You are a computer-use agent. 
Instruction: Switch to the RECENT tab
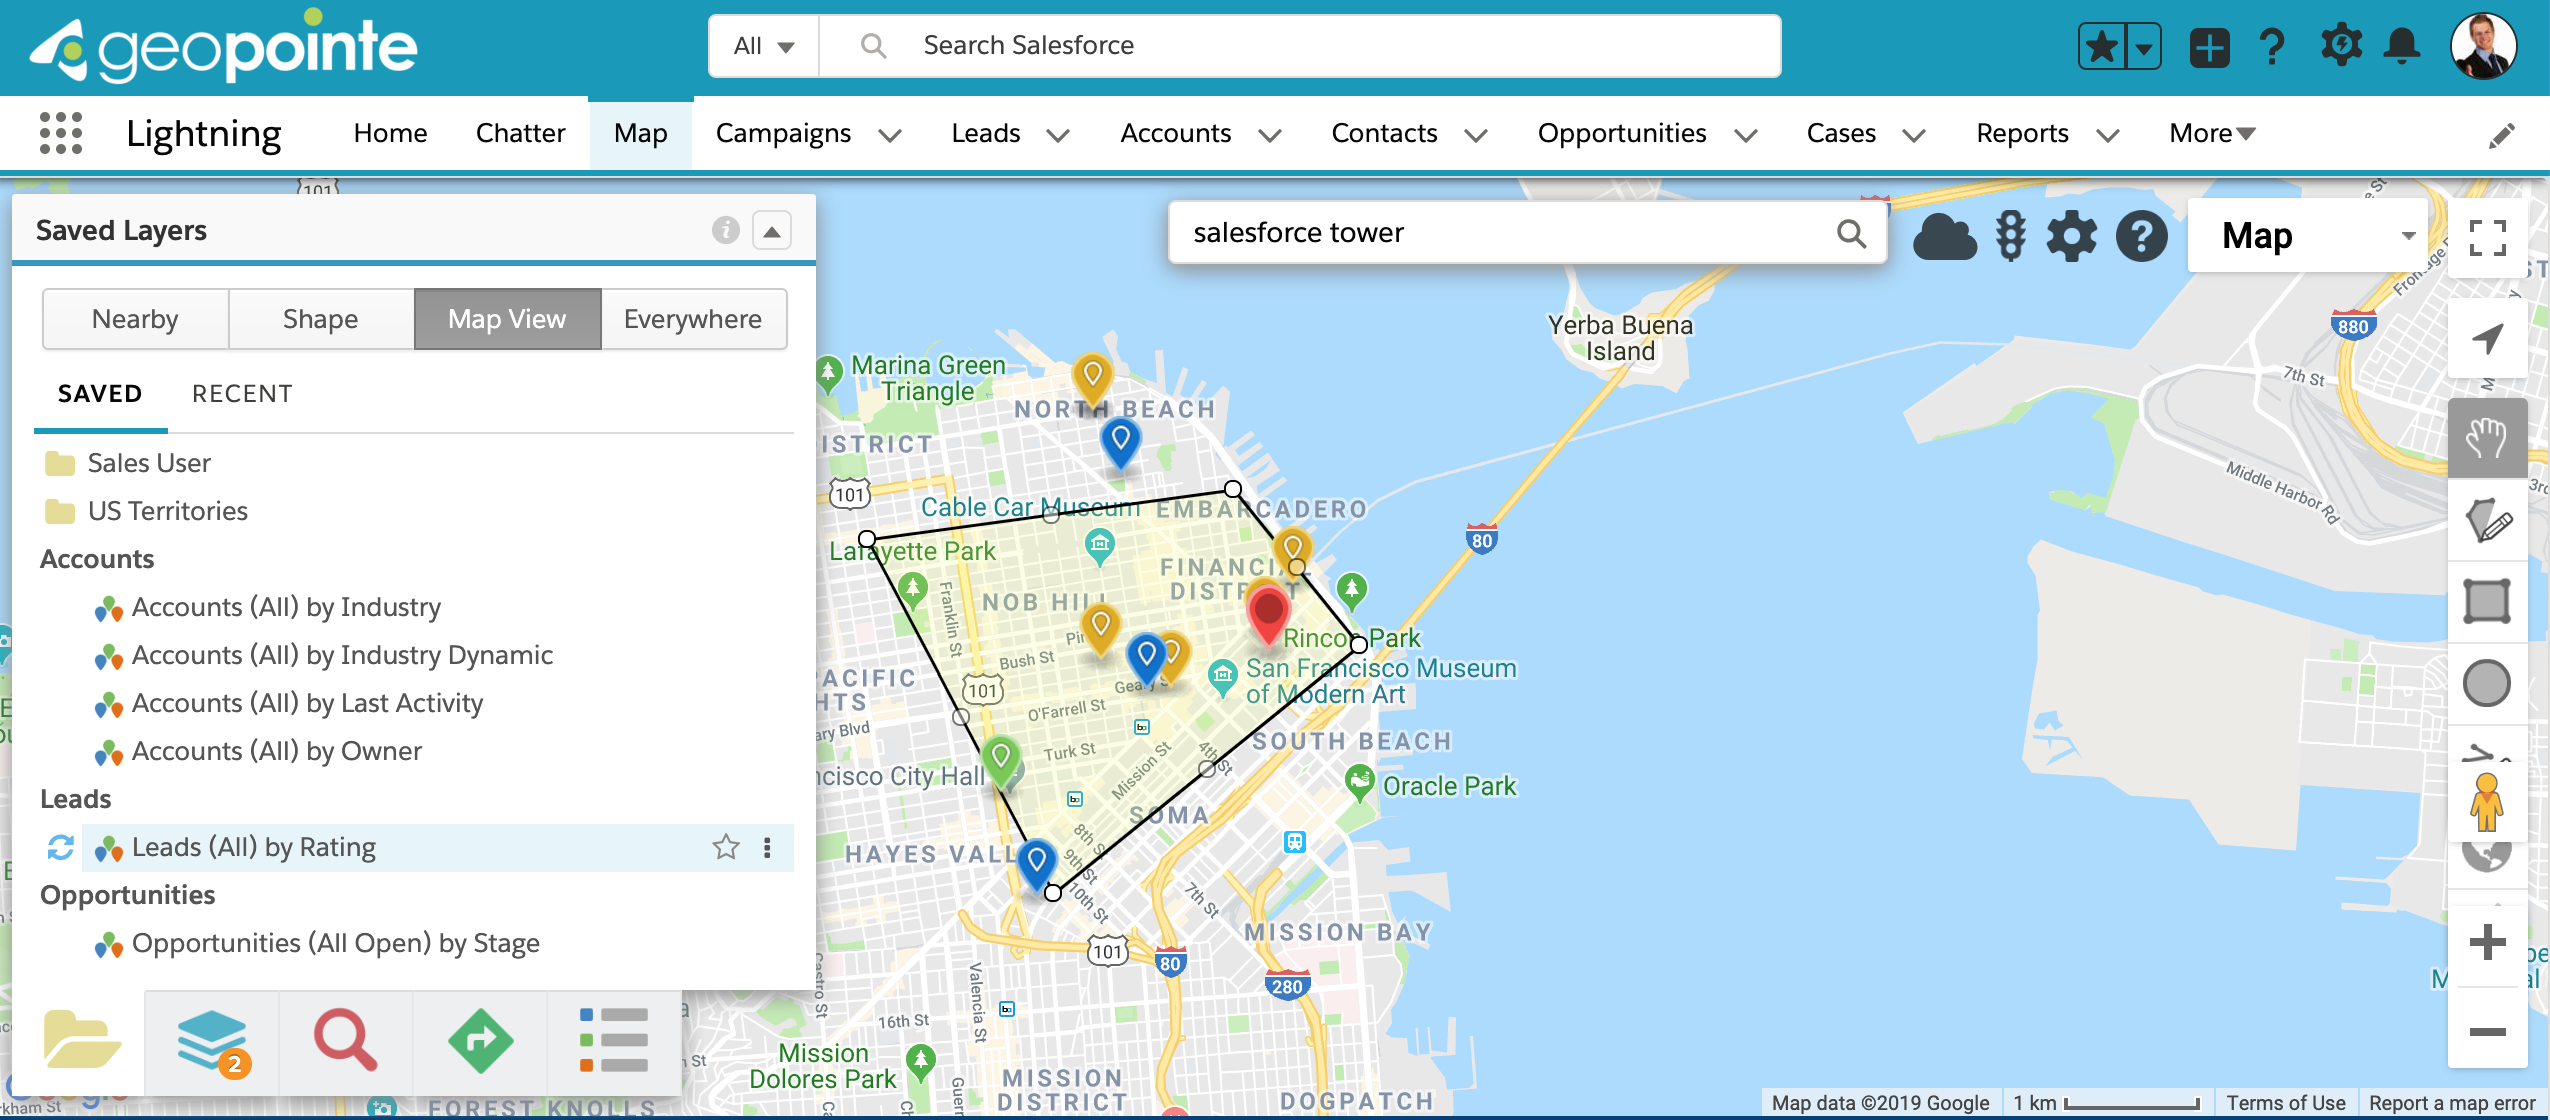242,394
